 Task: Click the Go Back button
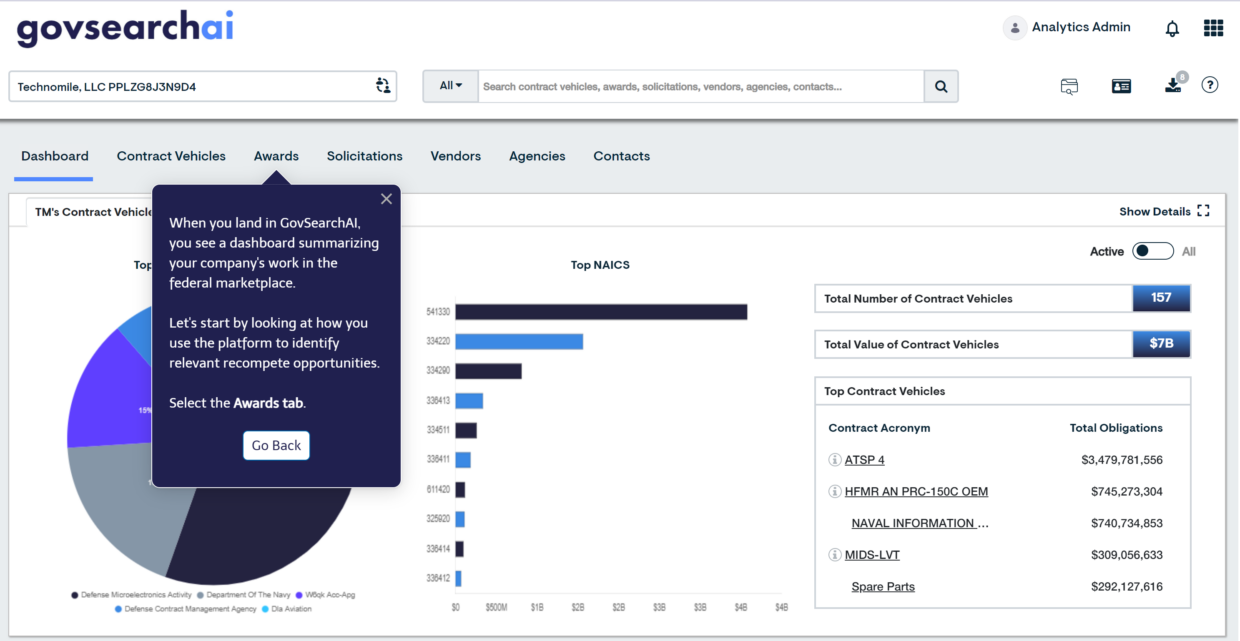[276, 446]
